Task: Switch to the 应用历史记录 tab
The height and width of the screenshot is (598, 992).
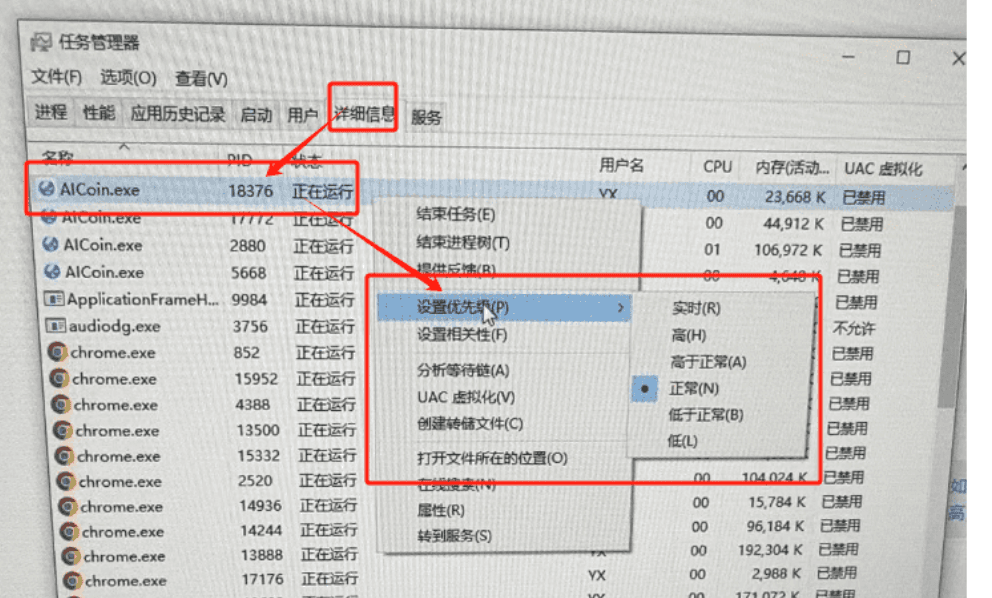Action: 178,115
